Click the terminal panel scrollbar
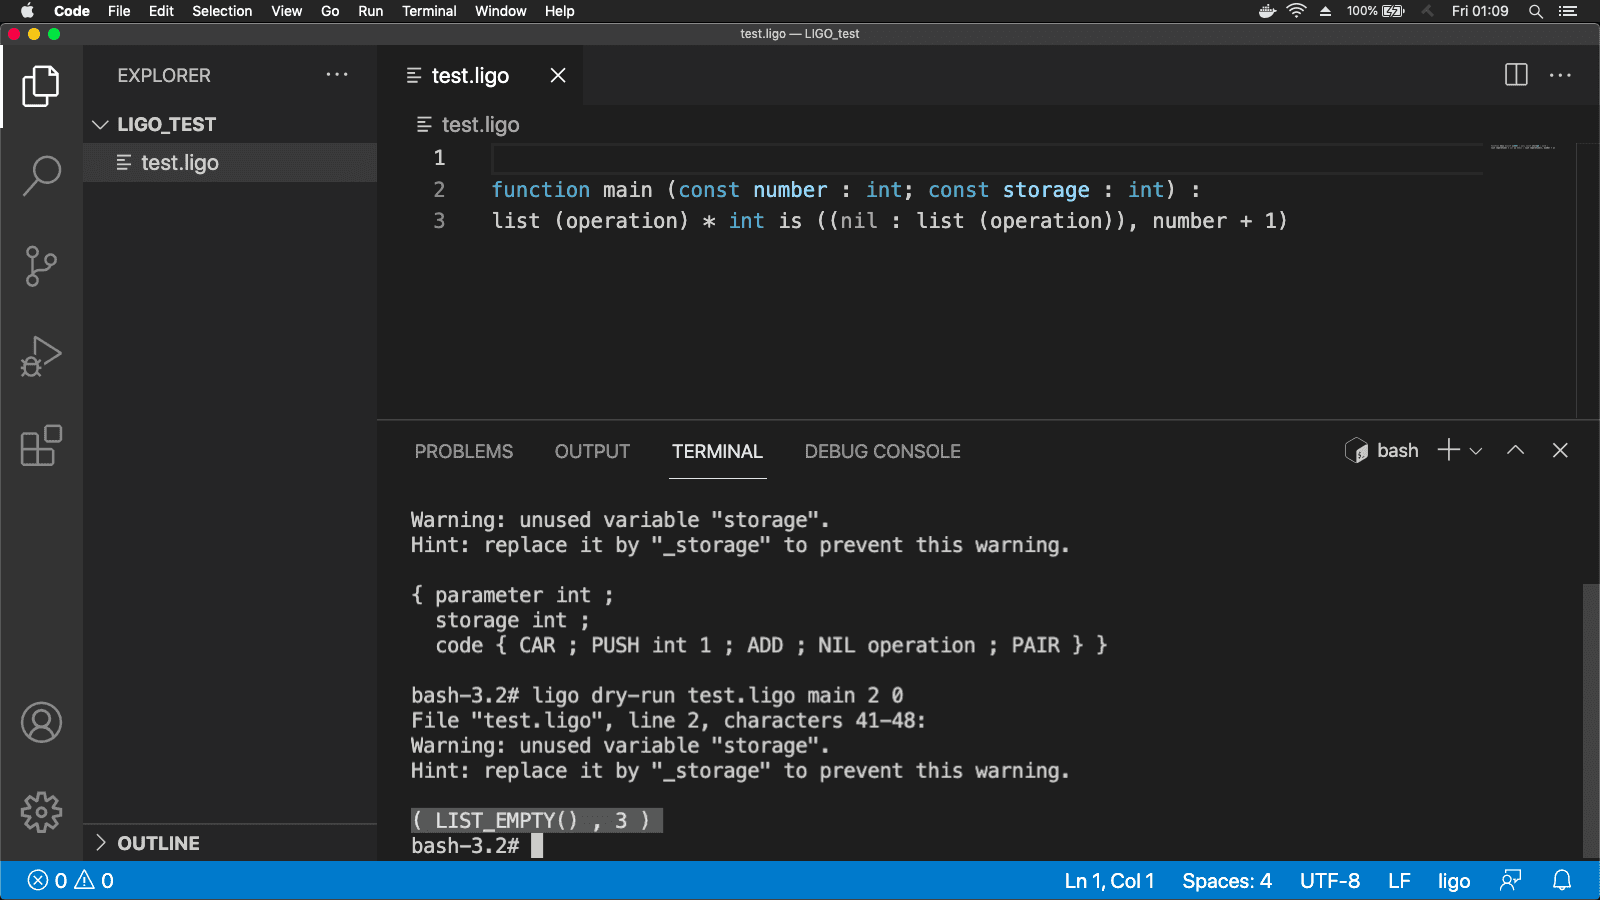 pos(1590,720)
